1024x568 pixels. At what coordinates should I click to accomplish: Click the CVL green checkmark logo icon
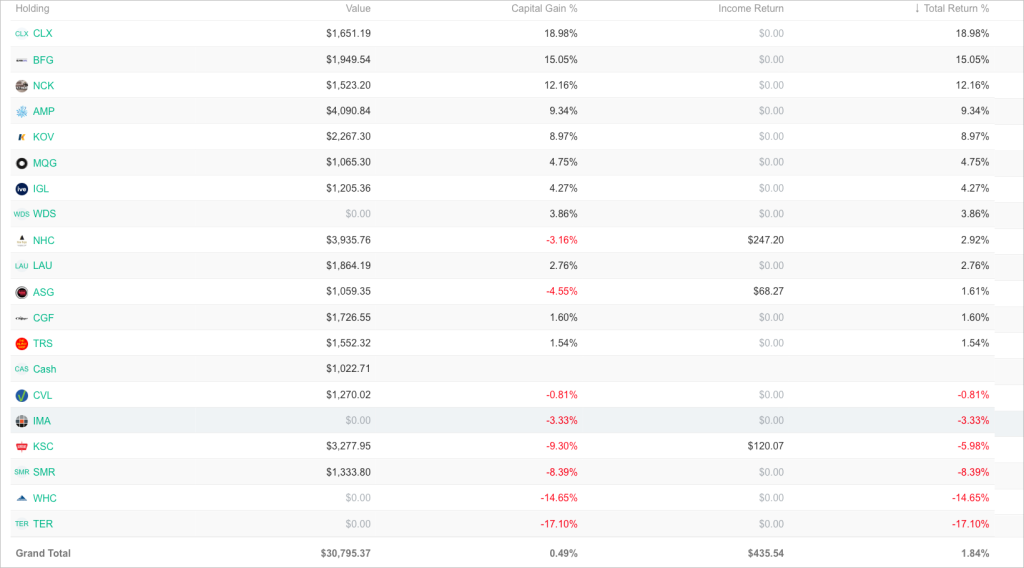[x=22, y=396]
